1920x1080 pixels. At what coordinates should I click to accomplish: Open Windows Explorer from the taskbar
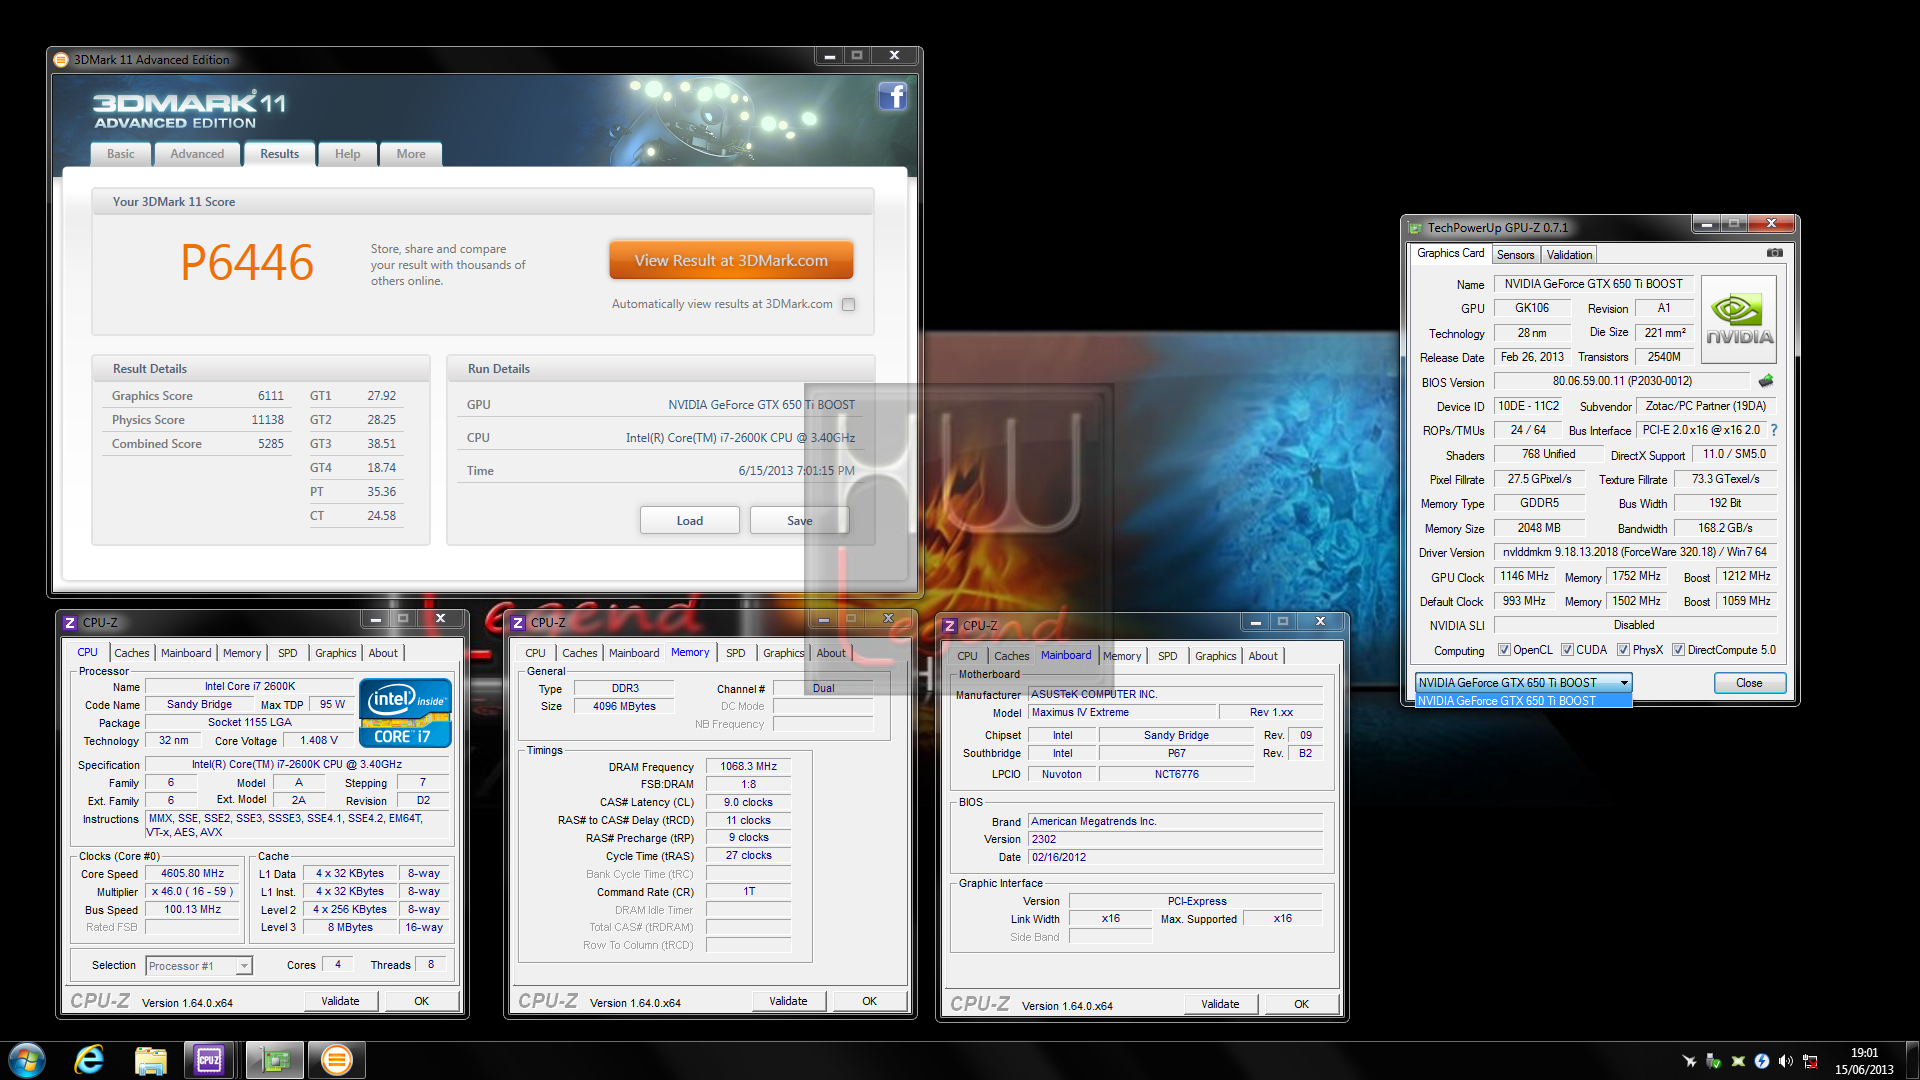point(150,1060)
